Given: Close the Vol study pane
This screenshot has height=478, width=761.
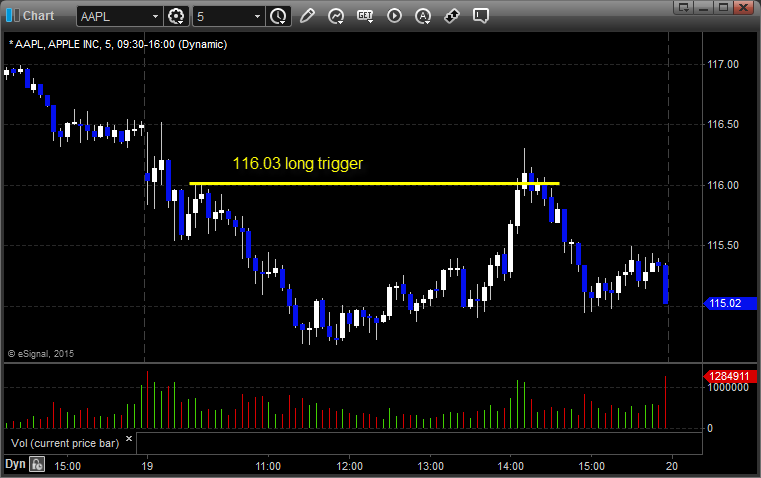Looking at the screenshot, I should 129,439.
